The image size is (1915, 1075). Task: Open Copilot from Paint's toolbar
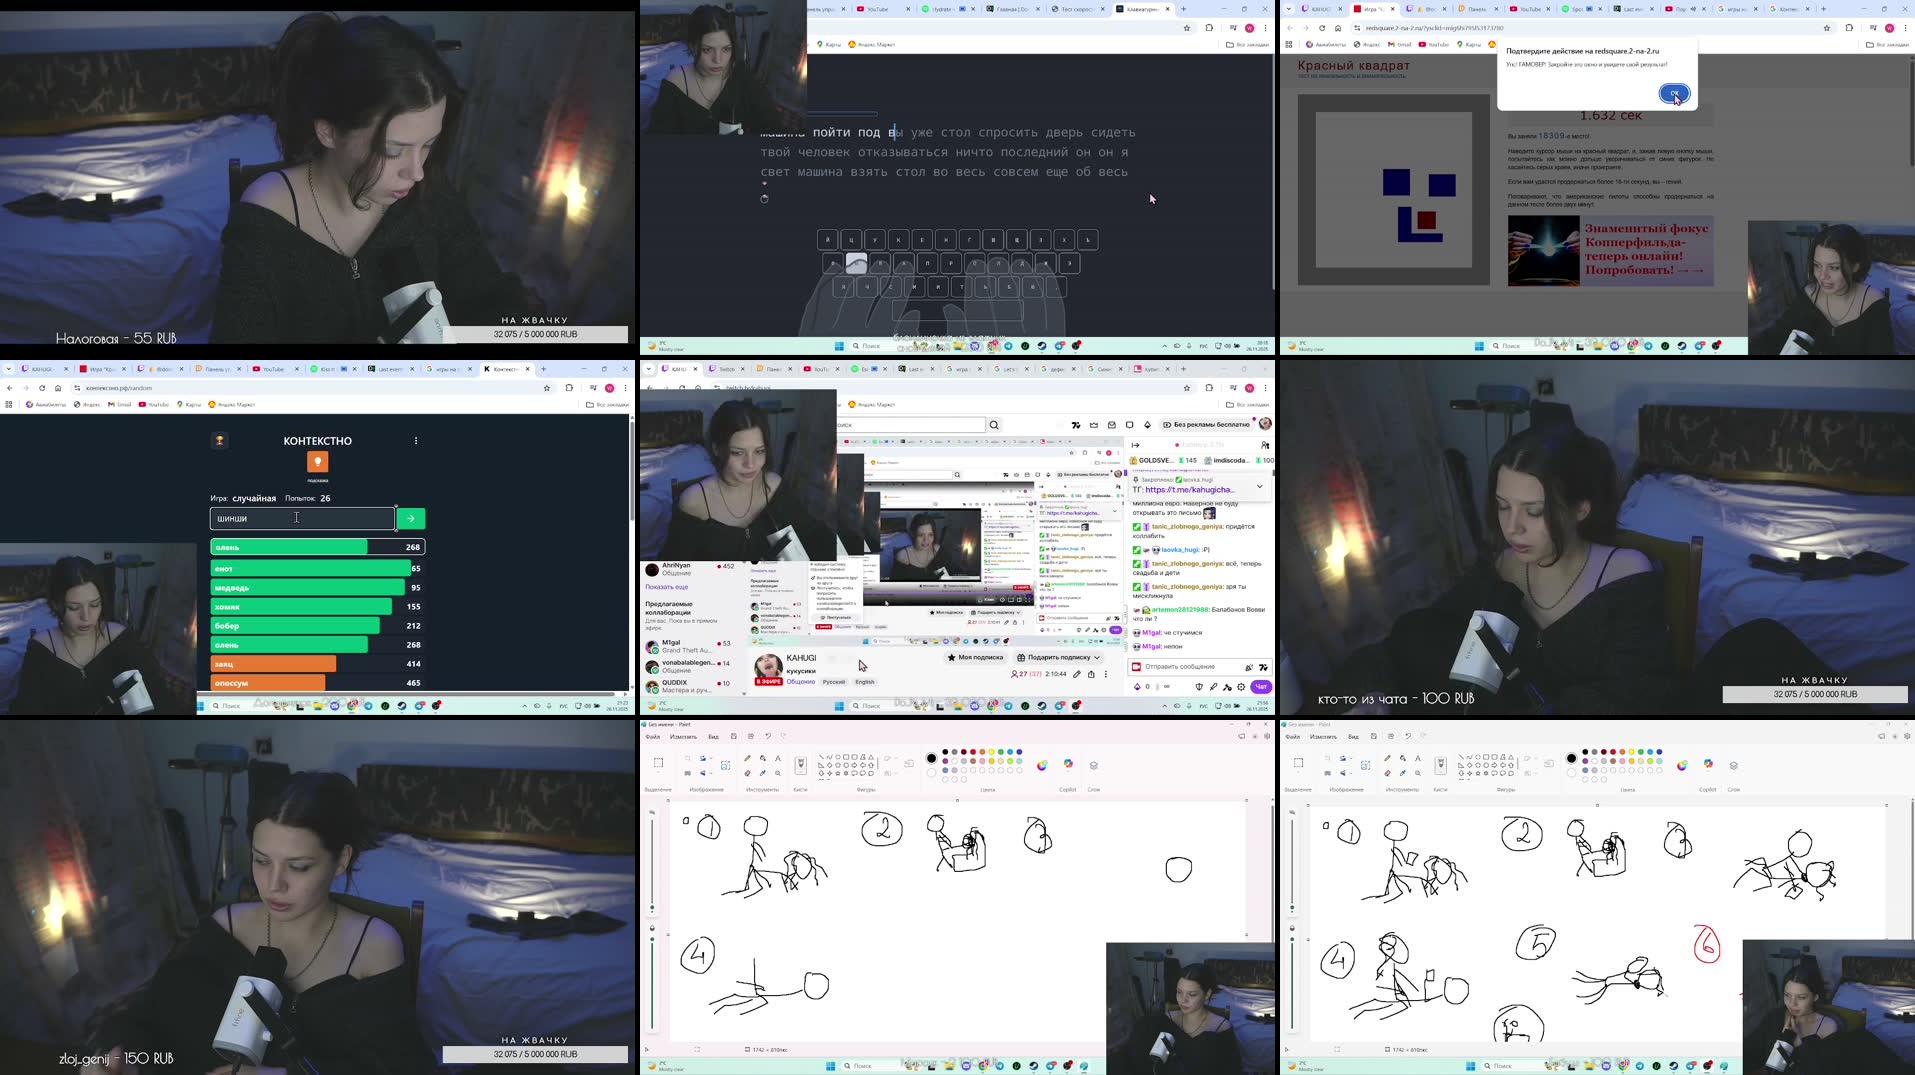click(x=1066, y=764)
